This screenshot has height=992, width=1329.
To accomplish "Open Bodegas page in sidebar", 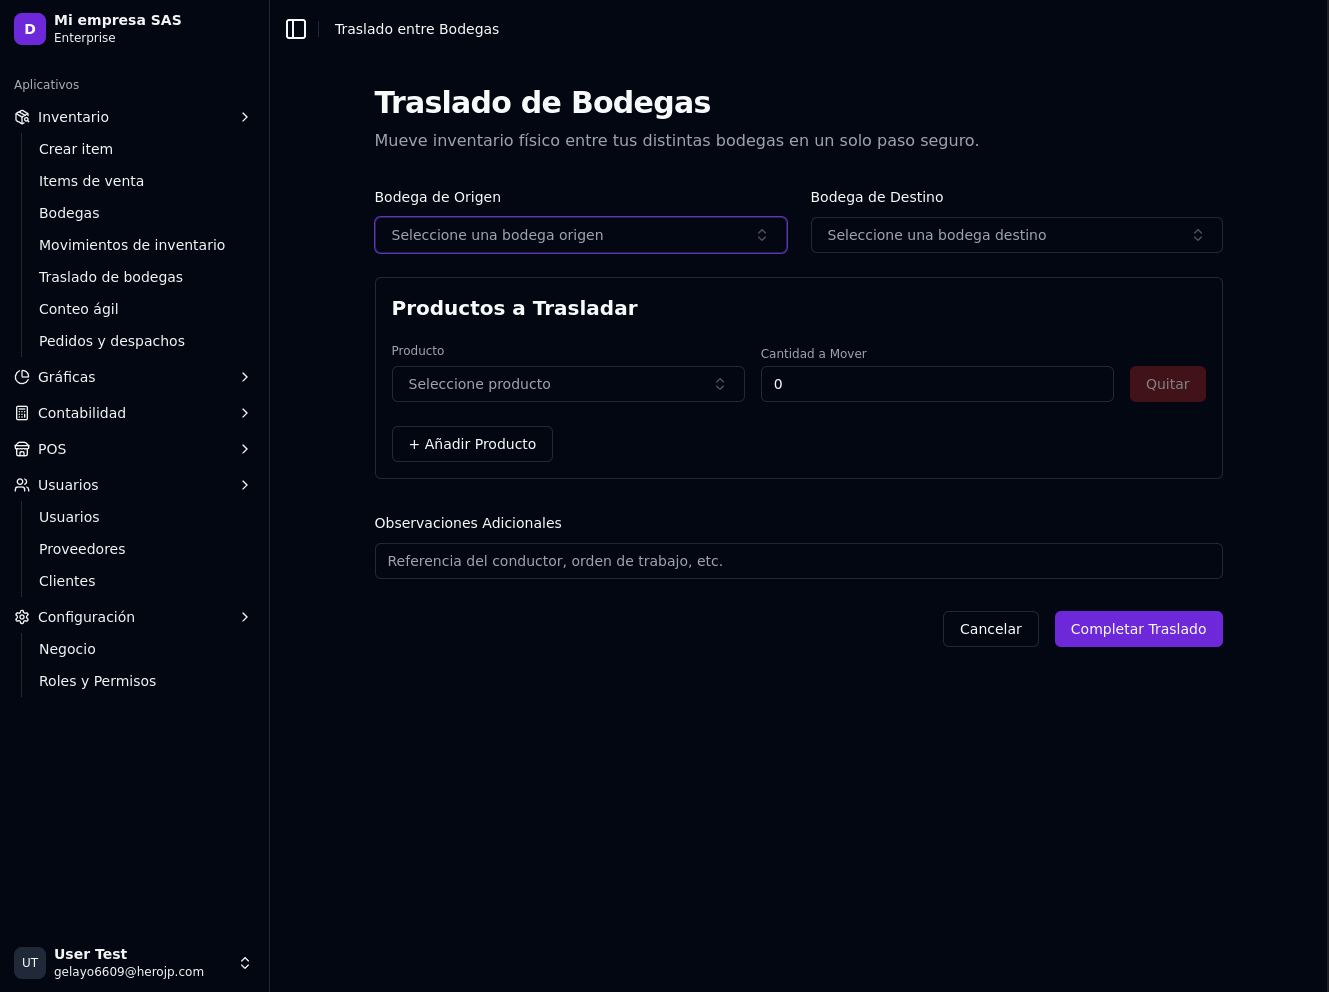I will click(69, 213).
